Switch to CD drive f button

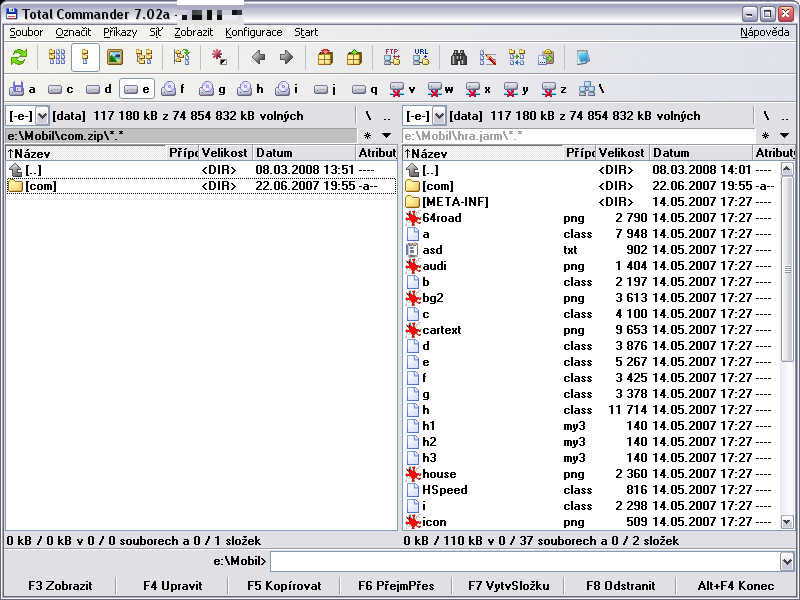pos(172,89)
